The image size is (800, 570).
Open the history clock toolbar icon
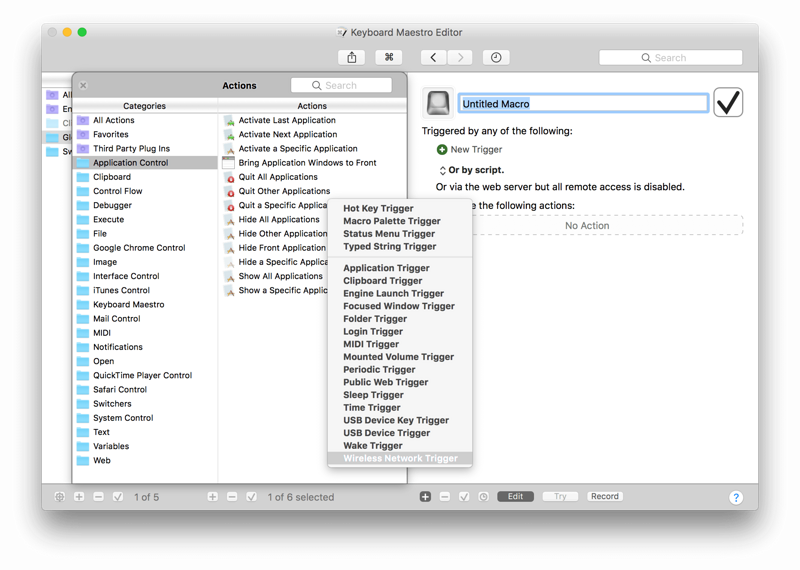496,58
